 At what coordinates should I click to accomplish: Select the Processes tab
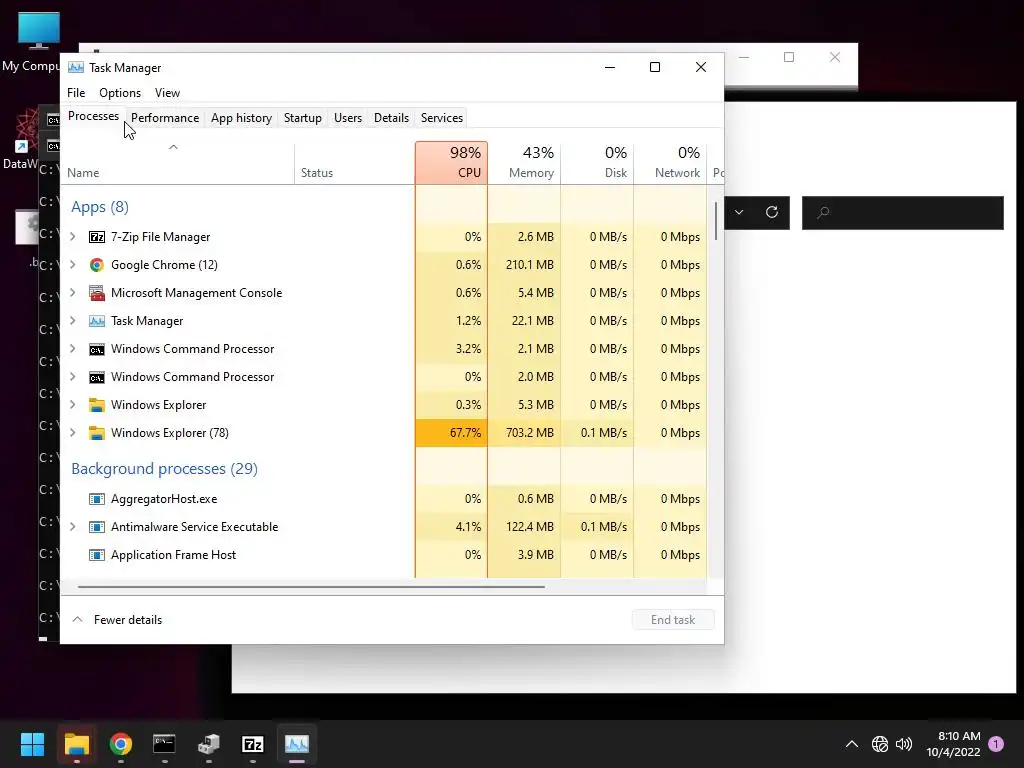pos(93,116)
